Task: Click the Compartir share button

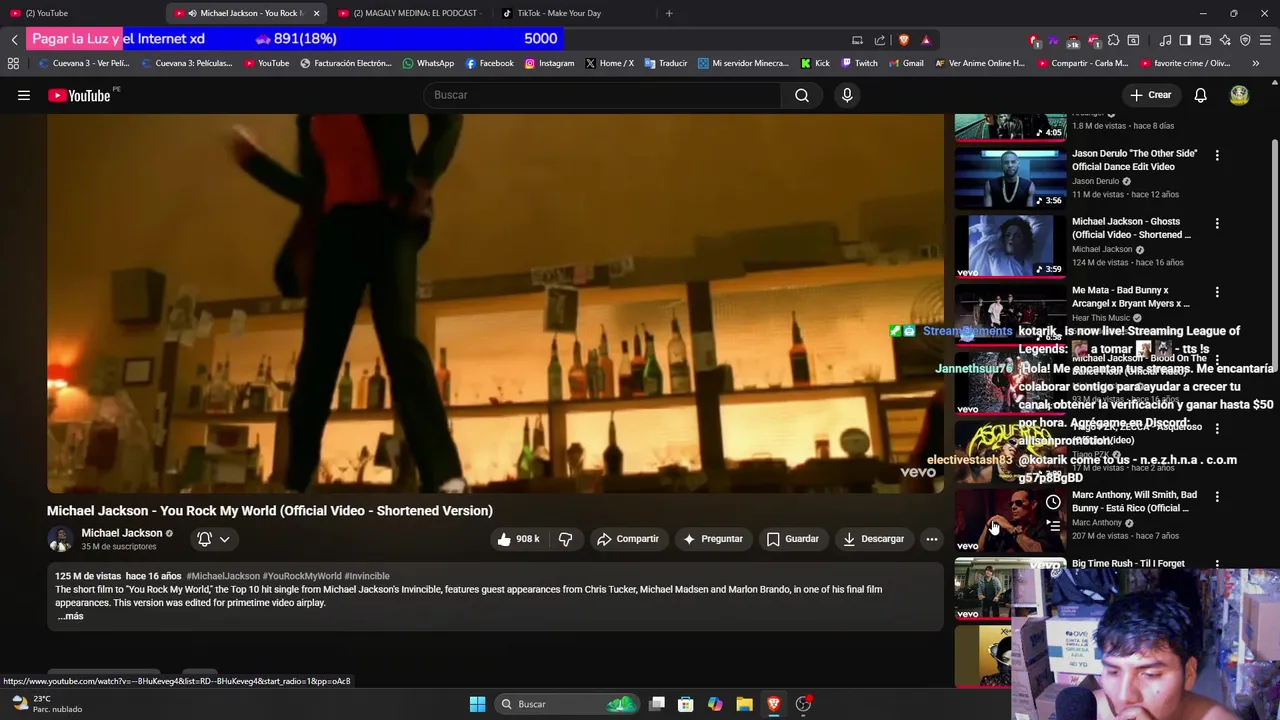Action: [627, 539]
